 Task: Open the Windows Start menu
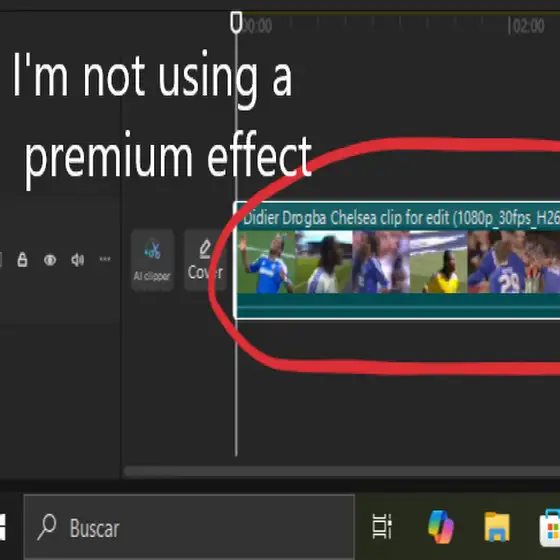pos(3,527)
